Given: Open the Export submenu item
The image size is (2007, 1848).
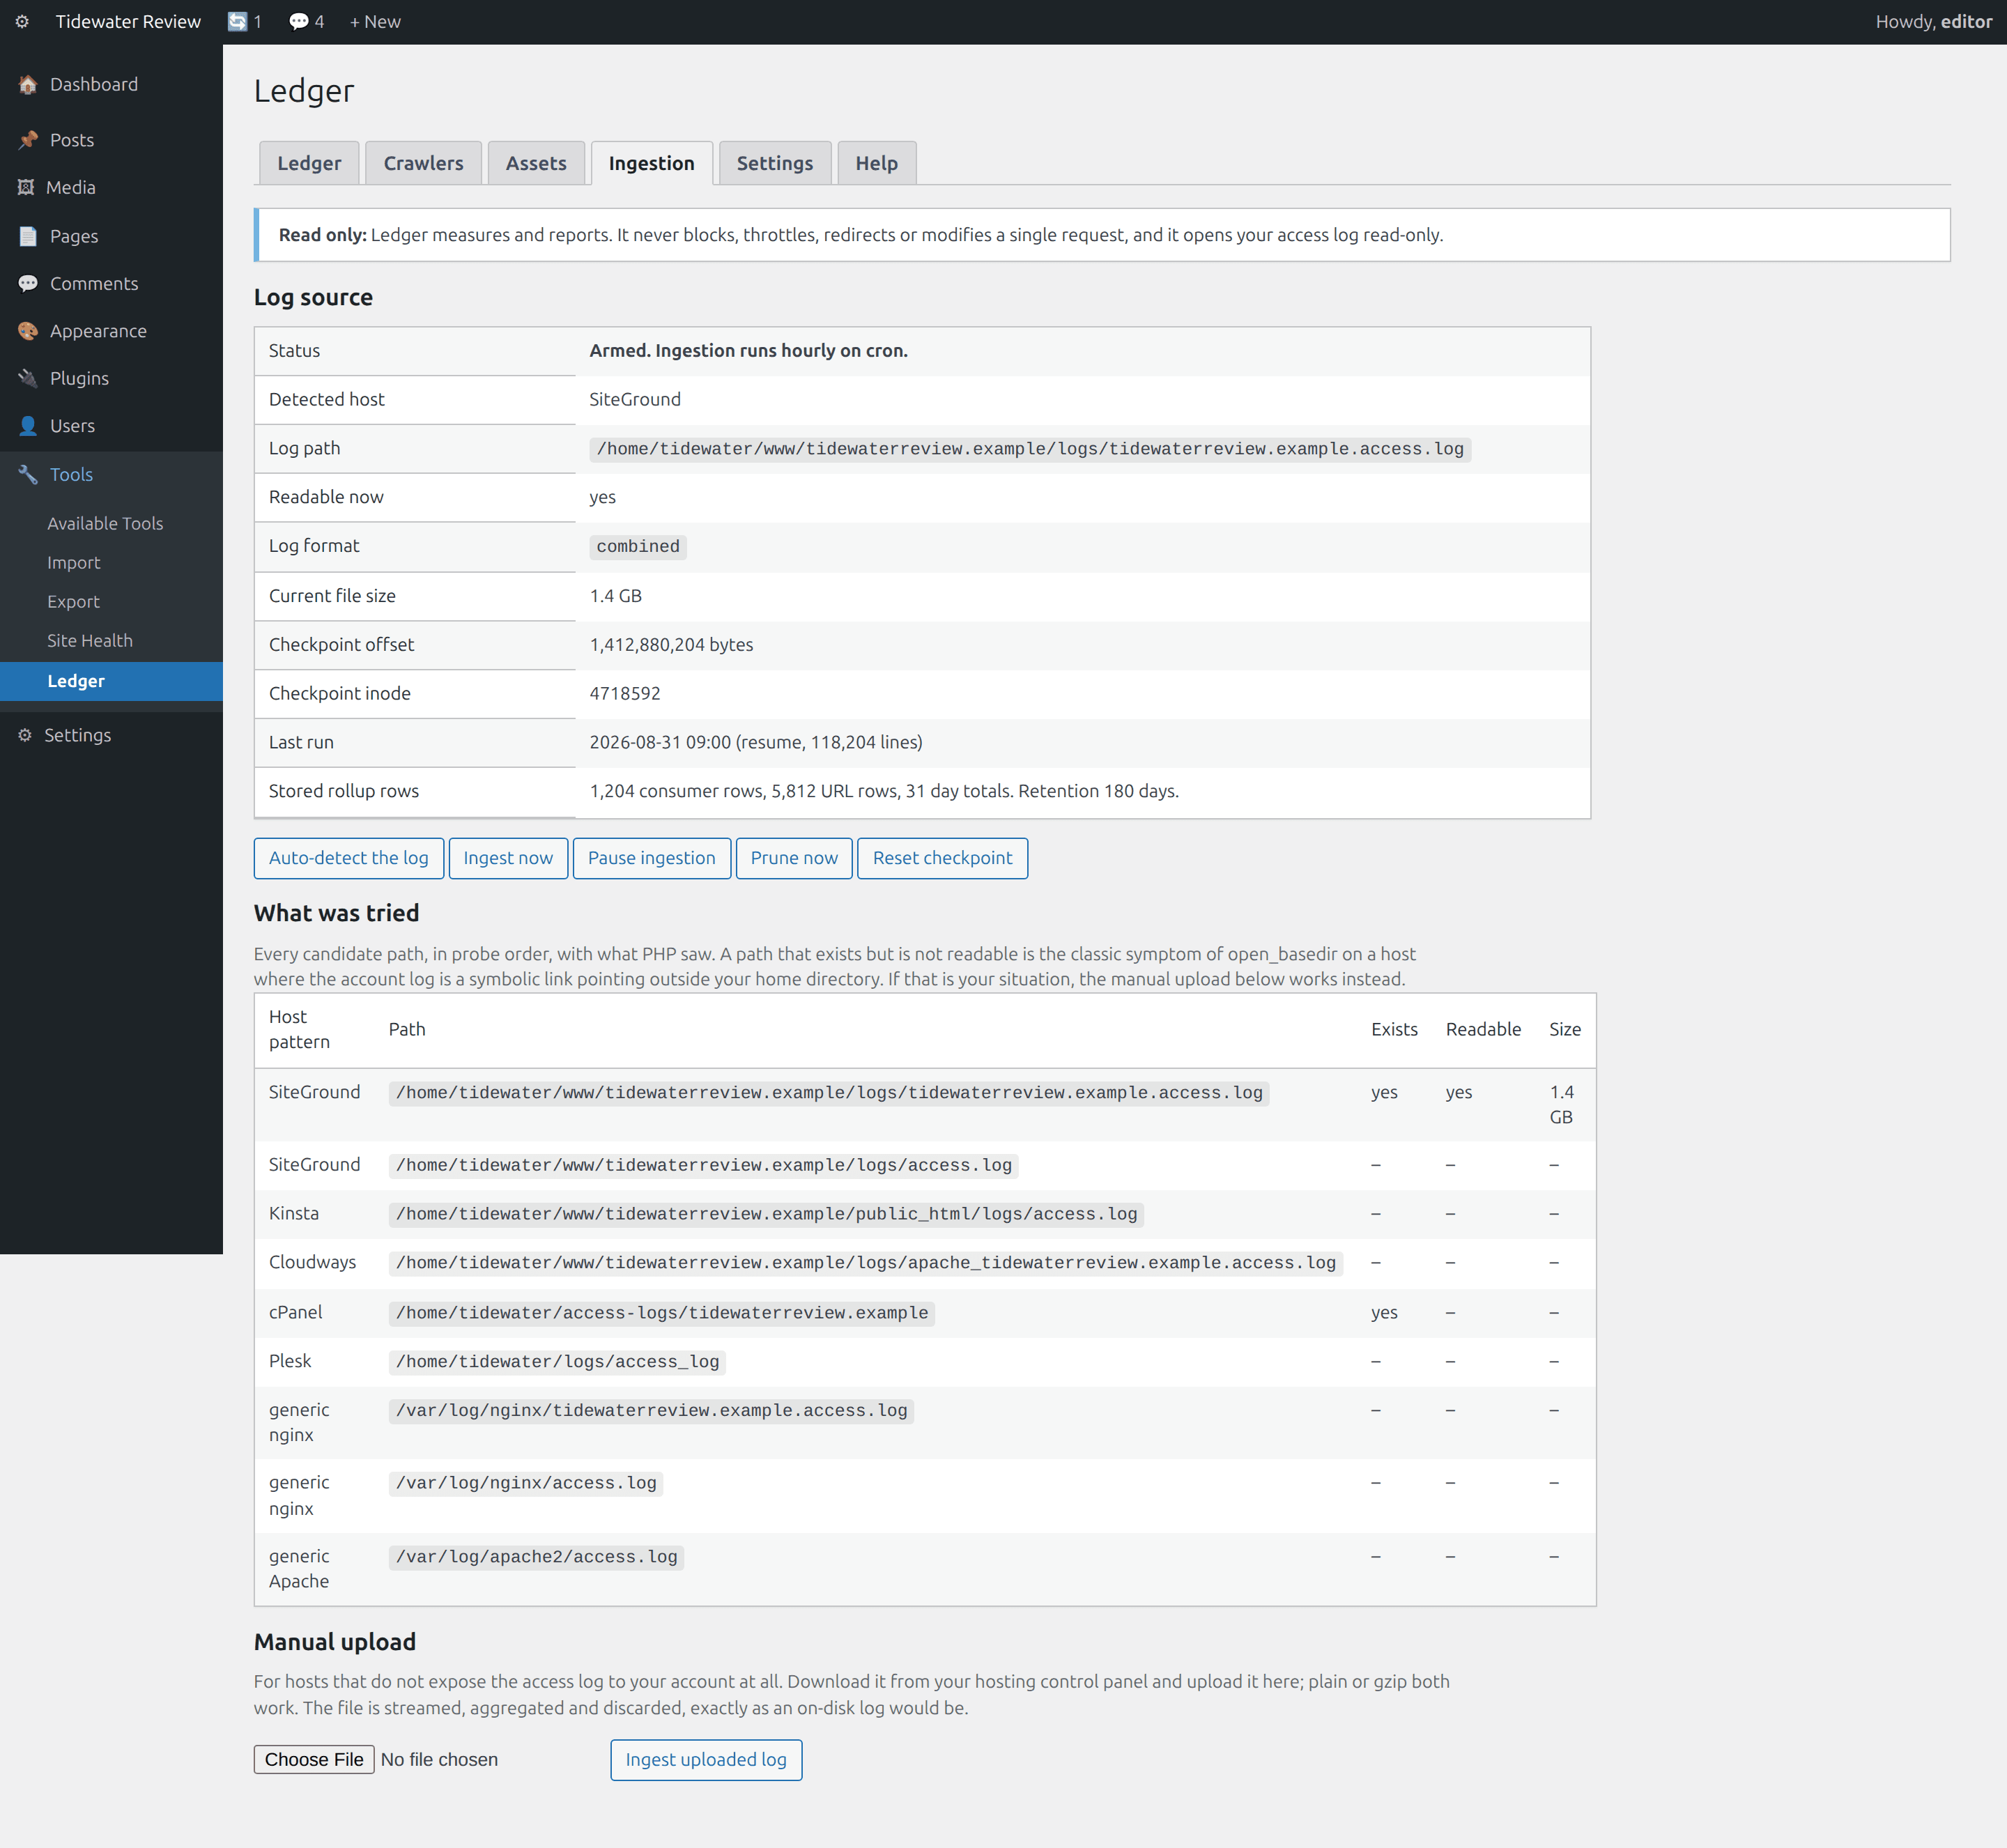Looking at the screenshot, I should pyautogui.click(x=73, y=601).
